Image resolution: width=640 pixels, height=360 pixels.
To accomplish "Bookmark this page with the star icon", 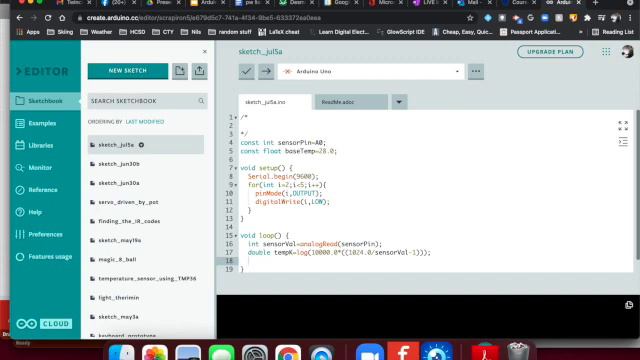I will [470, 18].
